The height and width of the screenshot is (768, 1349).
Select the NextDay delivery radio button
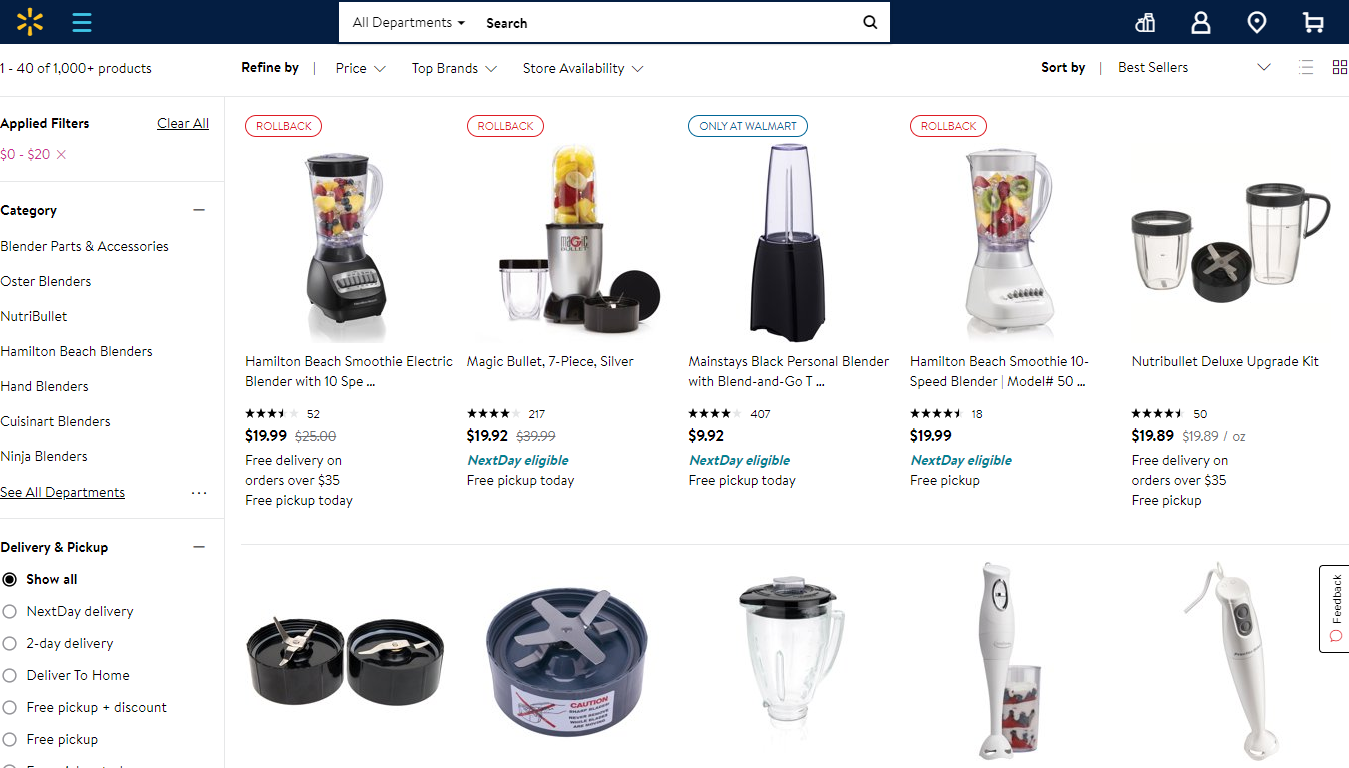coord(10,611)
